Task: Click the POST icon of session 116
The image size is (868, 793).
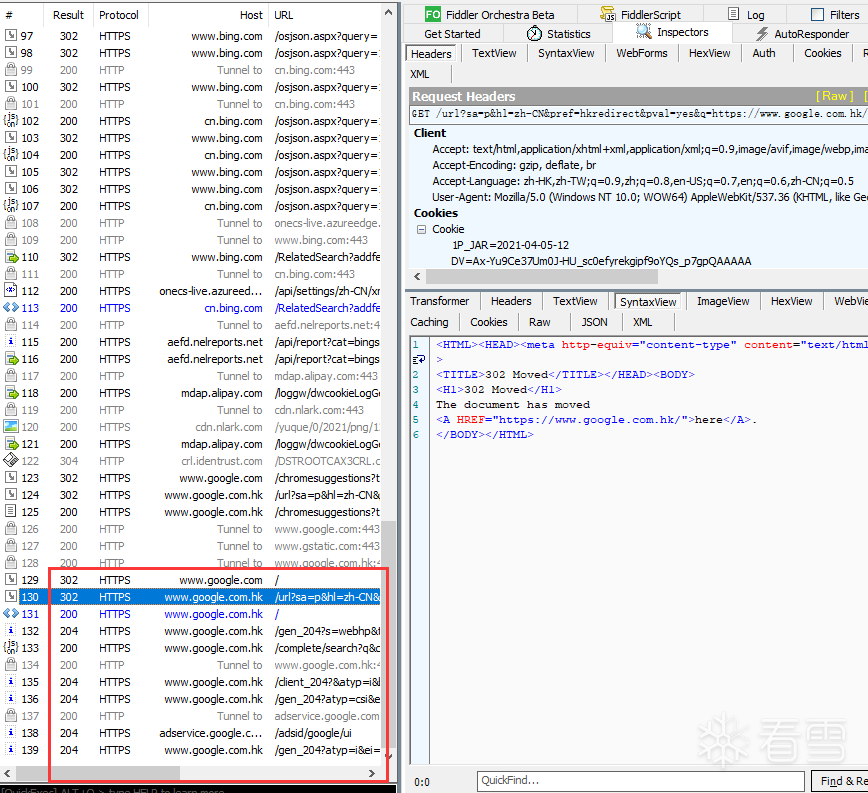Action: coord(11,359)
